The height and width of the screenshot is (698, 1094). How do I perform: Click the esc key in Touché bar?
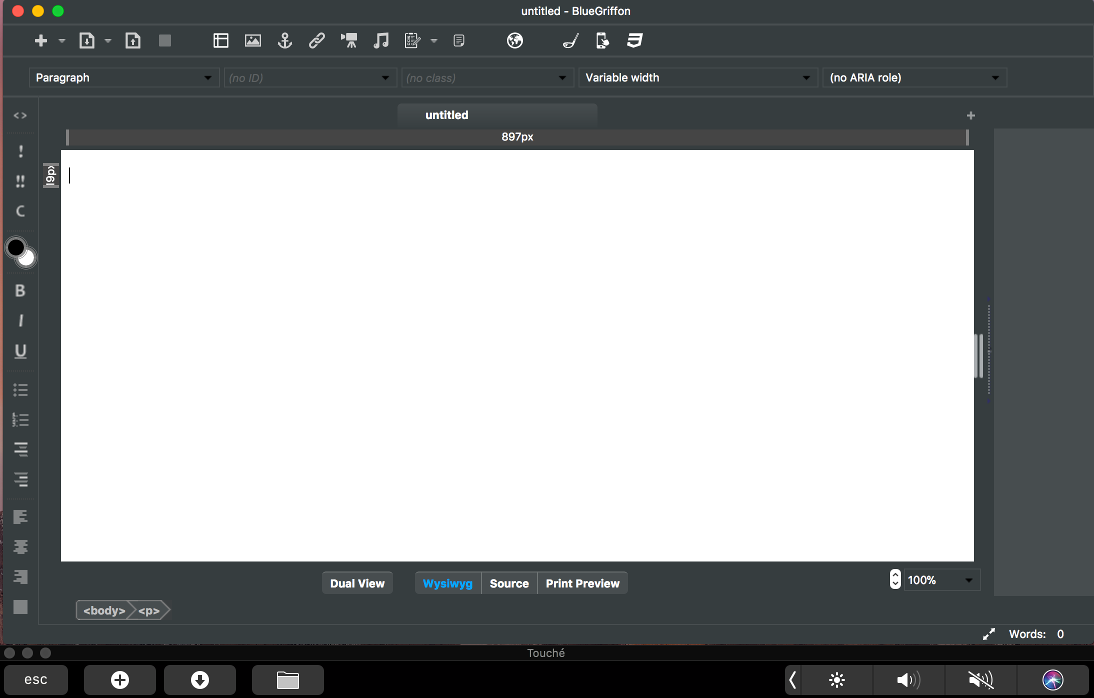coord(36,680)
